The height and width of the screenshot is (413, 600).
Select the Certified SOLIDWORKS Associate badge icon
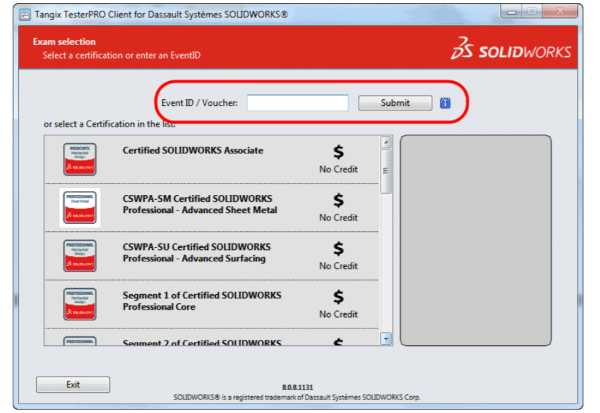[x=80, y=159]
